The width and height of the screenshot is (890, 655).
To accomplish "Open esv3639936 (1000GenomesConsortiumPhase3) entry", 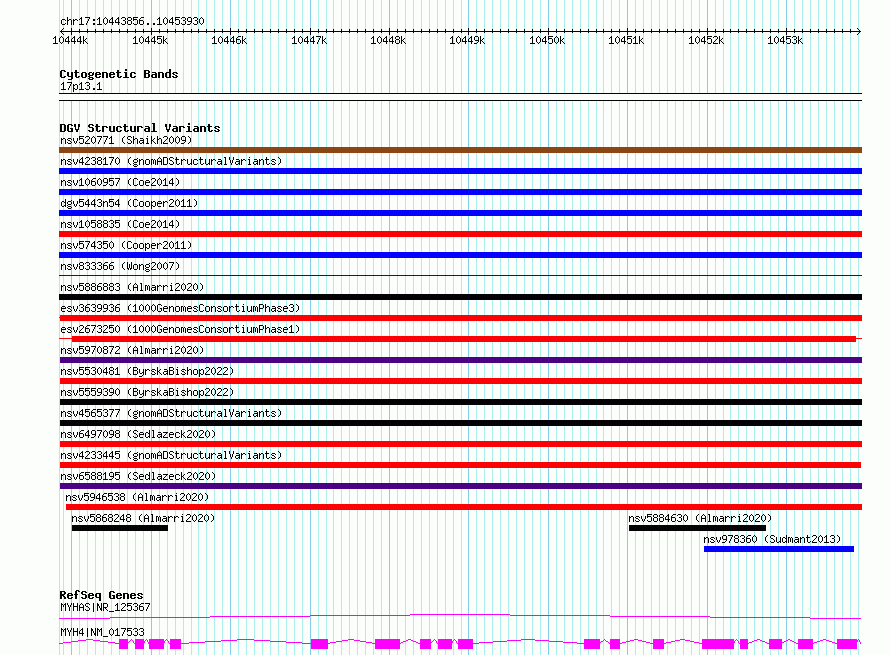I will 180,308.
